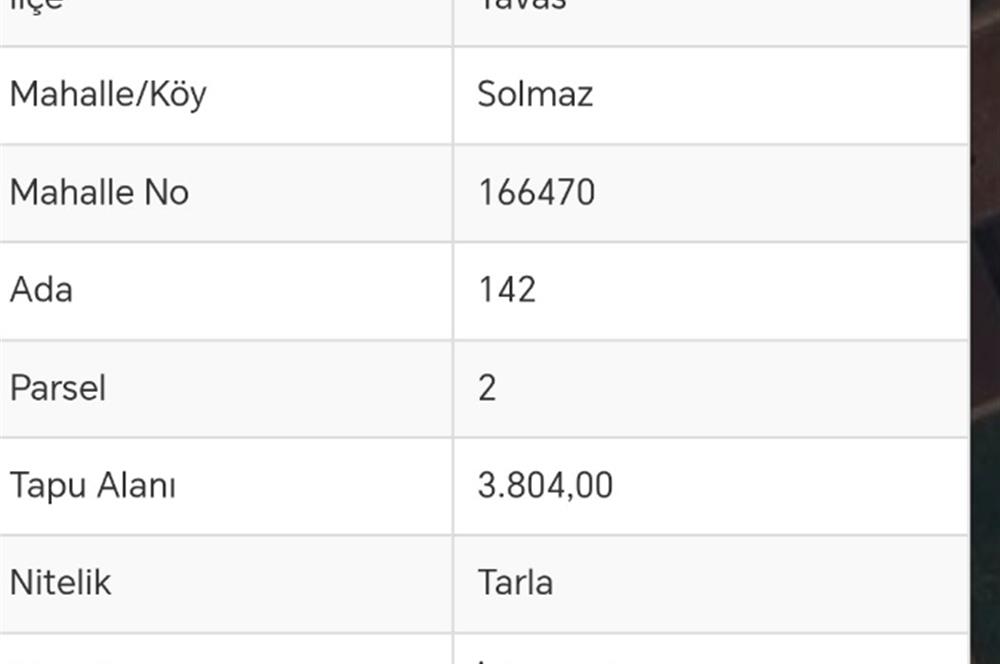Click the Ada label cell
Viewport: 1000px width, 664px height.
(x=41, y=290)
